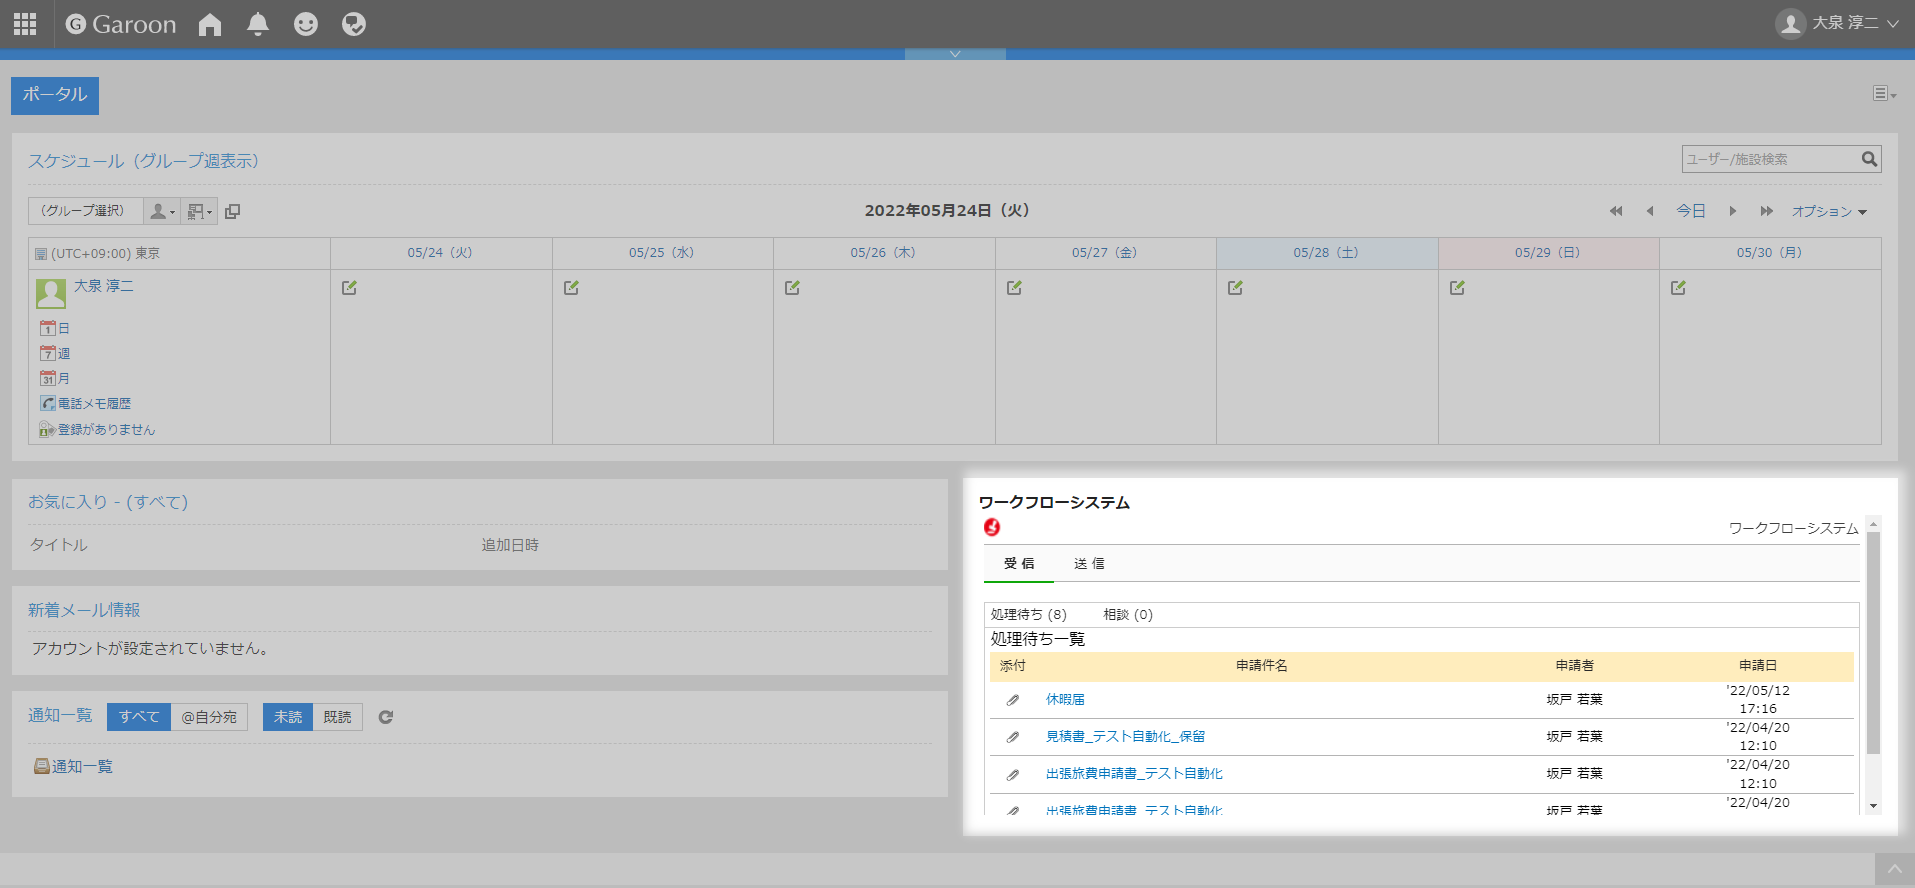
Task: Select the 相談 (0) tab
Action: (x=1127, y=615)
